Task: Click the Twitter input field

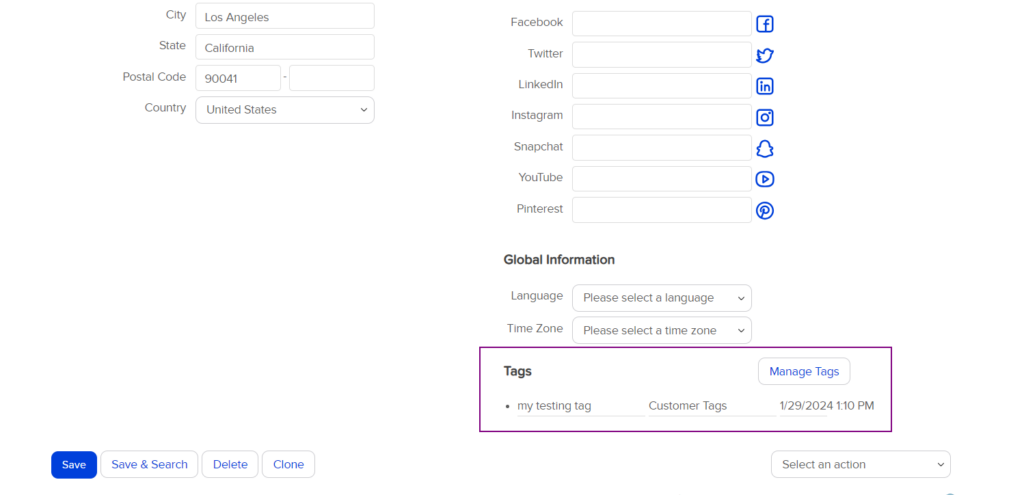Action: pos(662,55)
